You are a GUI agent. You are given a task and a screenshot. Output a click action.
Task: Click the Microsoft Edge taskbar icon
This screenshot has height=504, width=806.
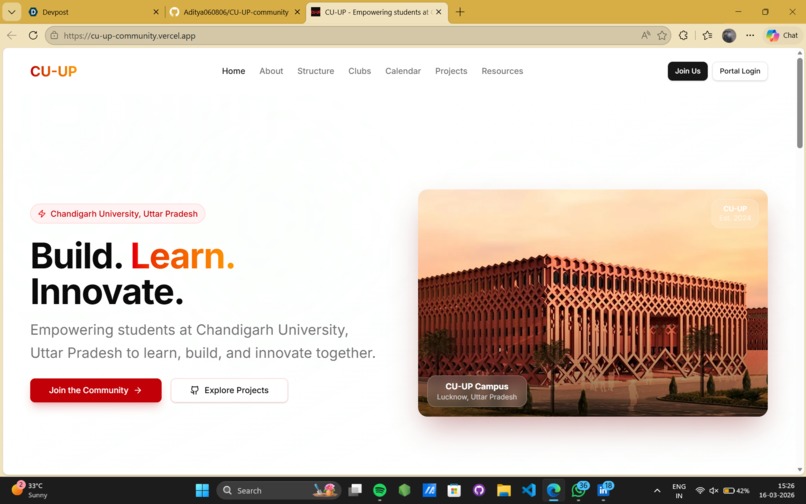pos(553,490)
